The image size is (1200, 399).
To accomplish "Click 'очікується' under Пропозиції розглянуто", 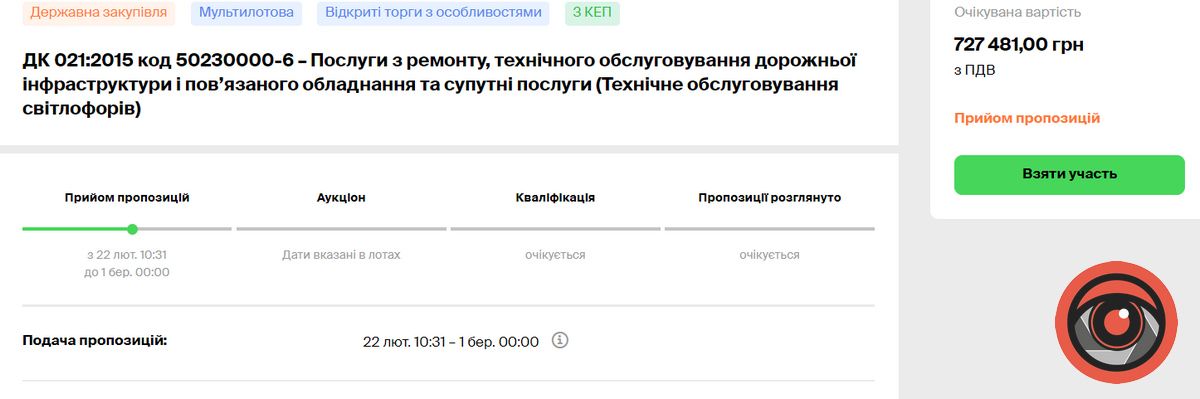I will [x=769, y=255].
